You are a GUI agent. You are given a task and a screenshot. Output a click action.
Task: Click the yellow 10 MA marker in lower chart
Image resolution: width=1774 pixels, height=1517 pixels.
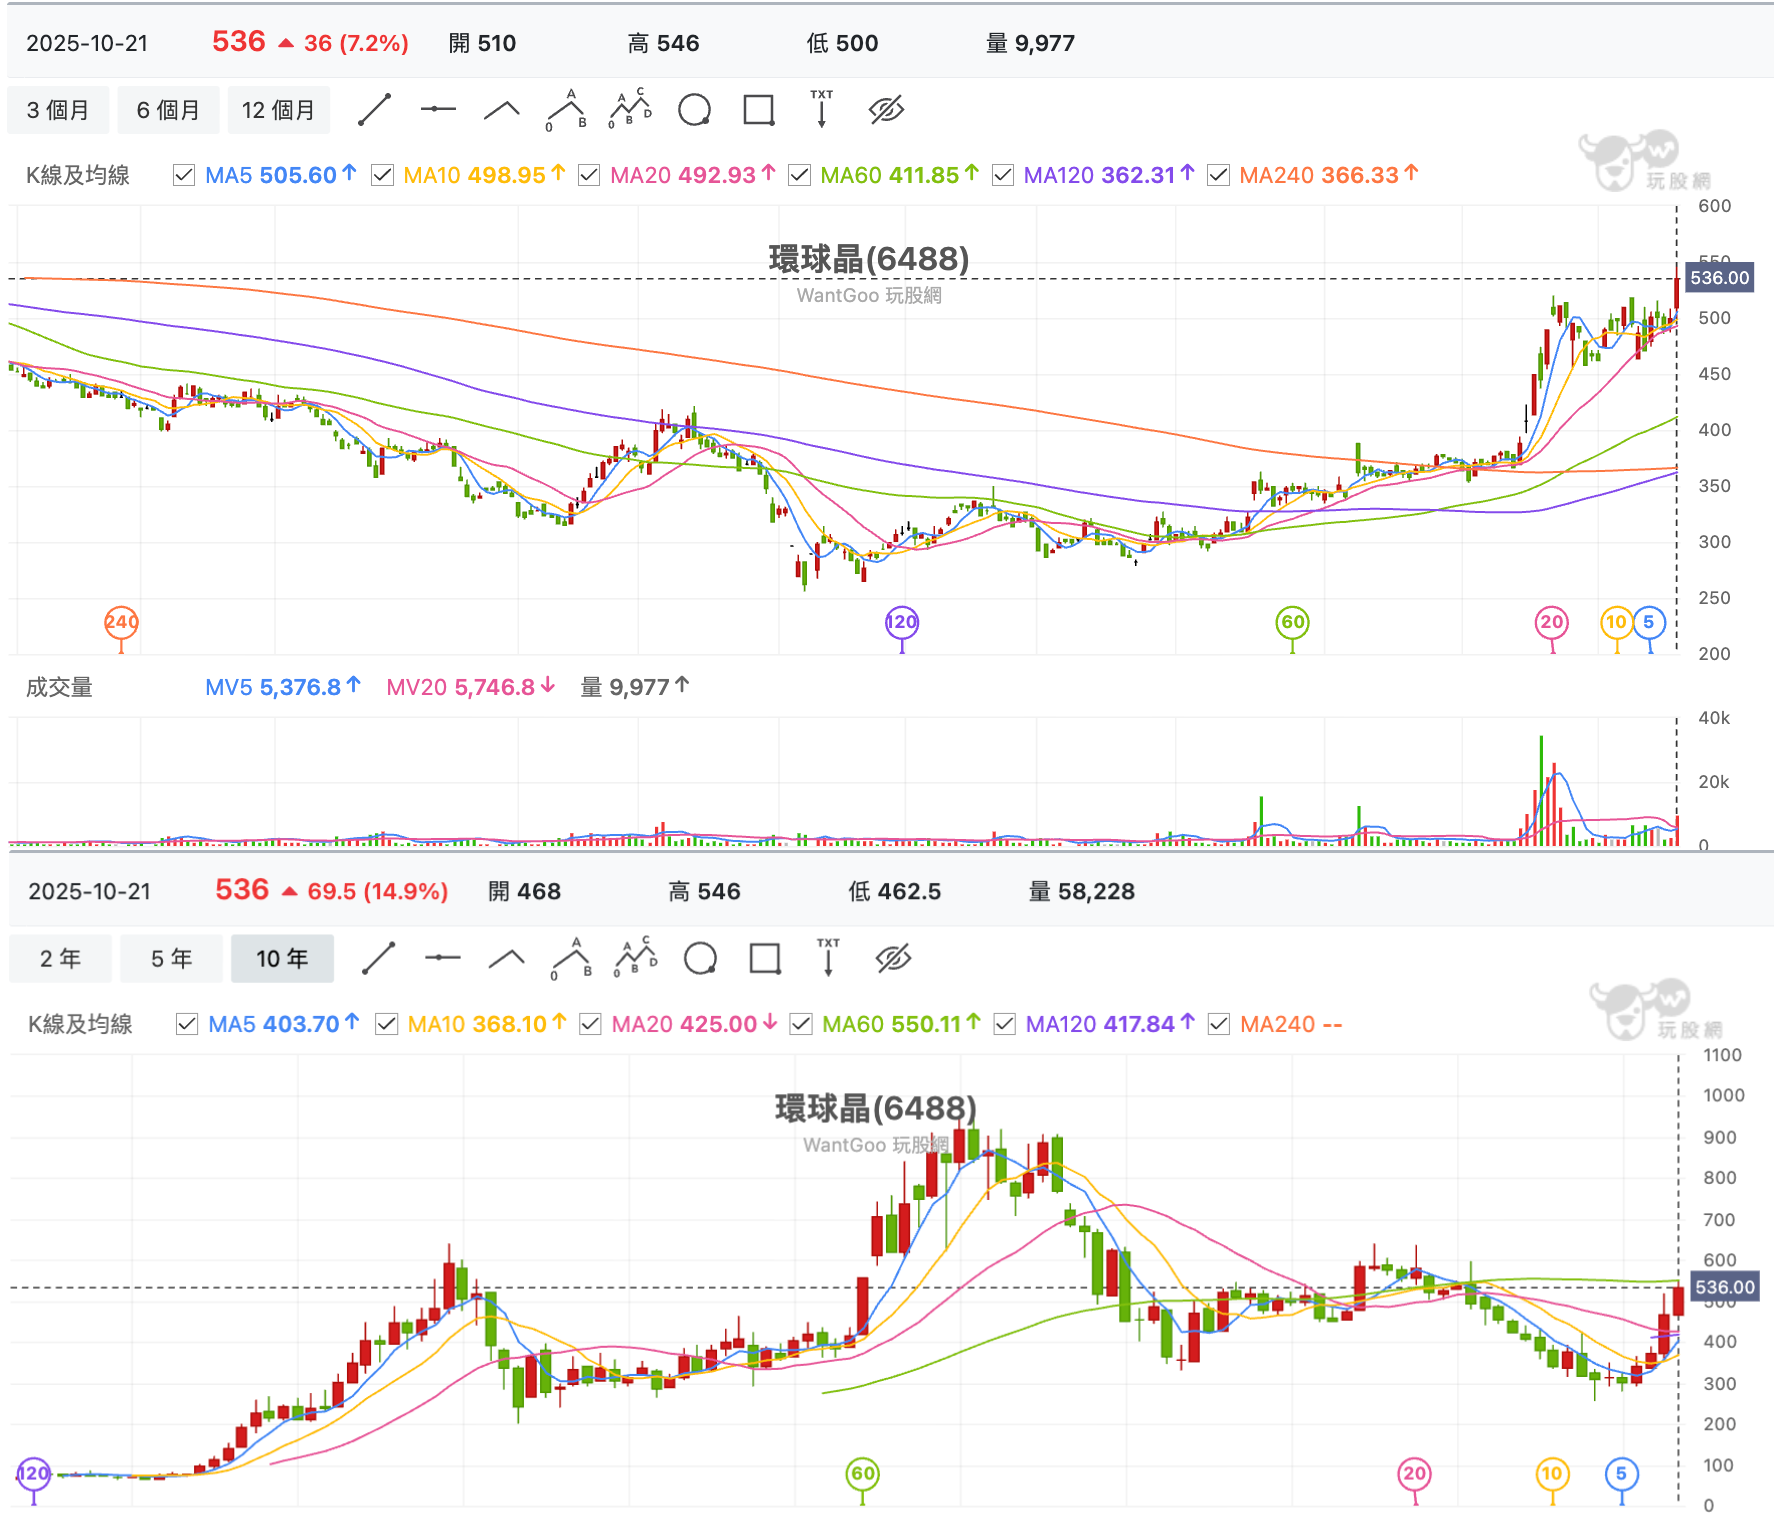click(1552, 1473)
